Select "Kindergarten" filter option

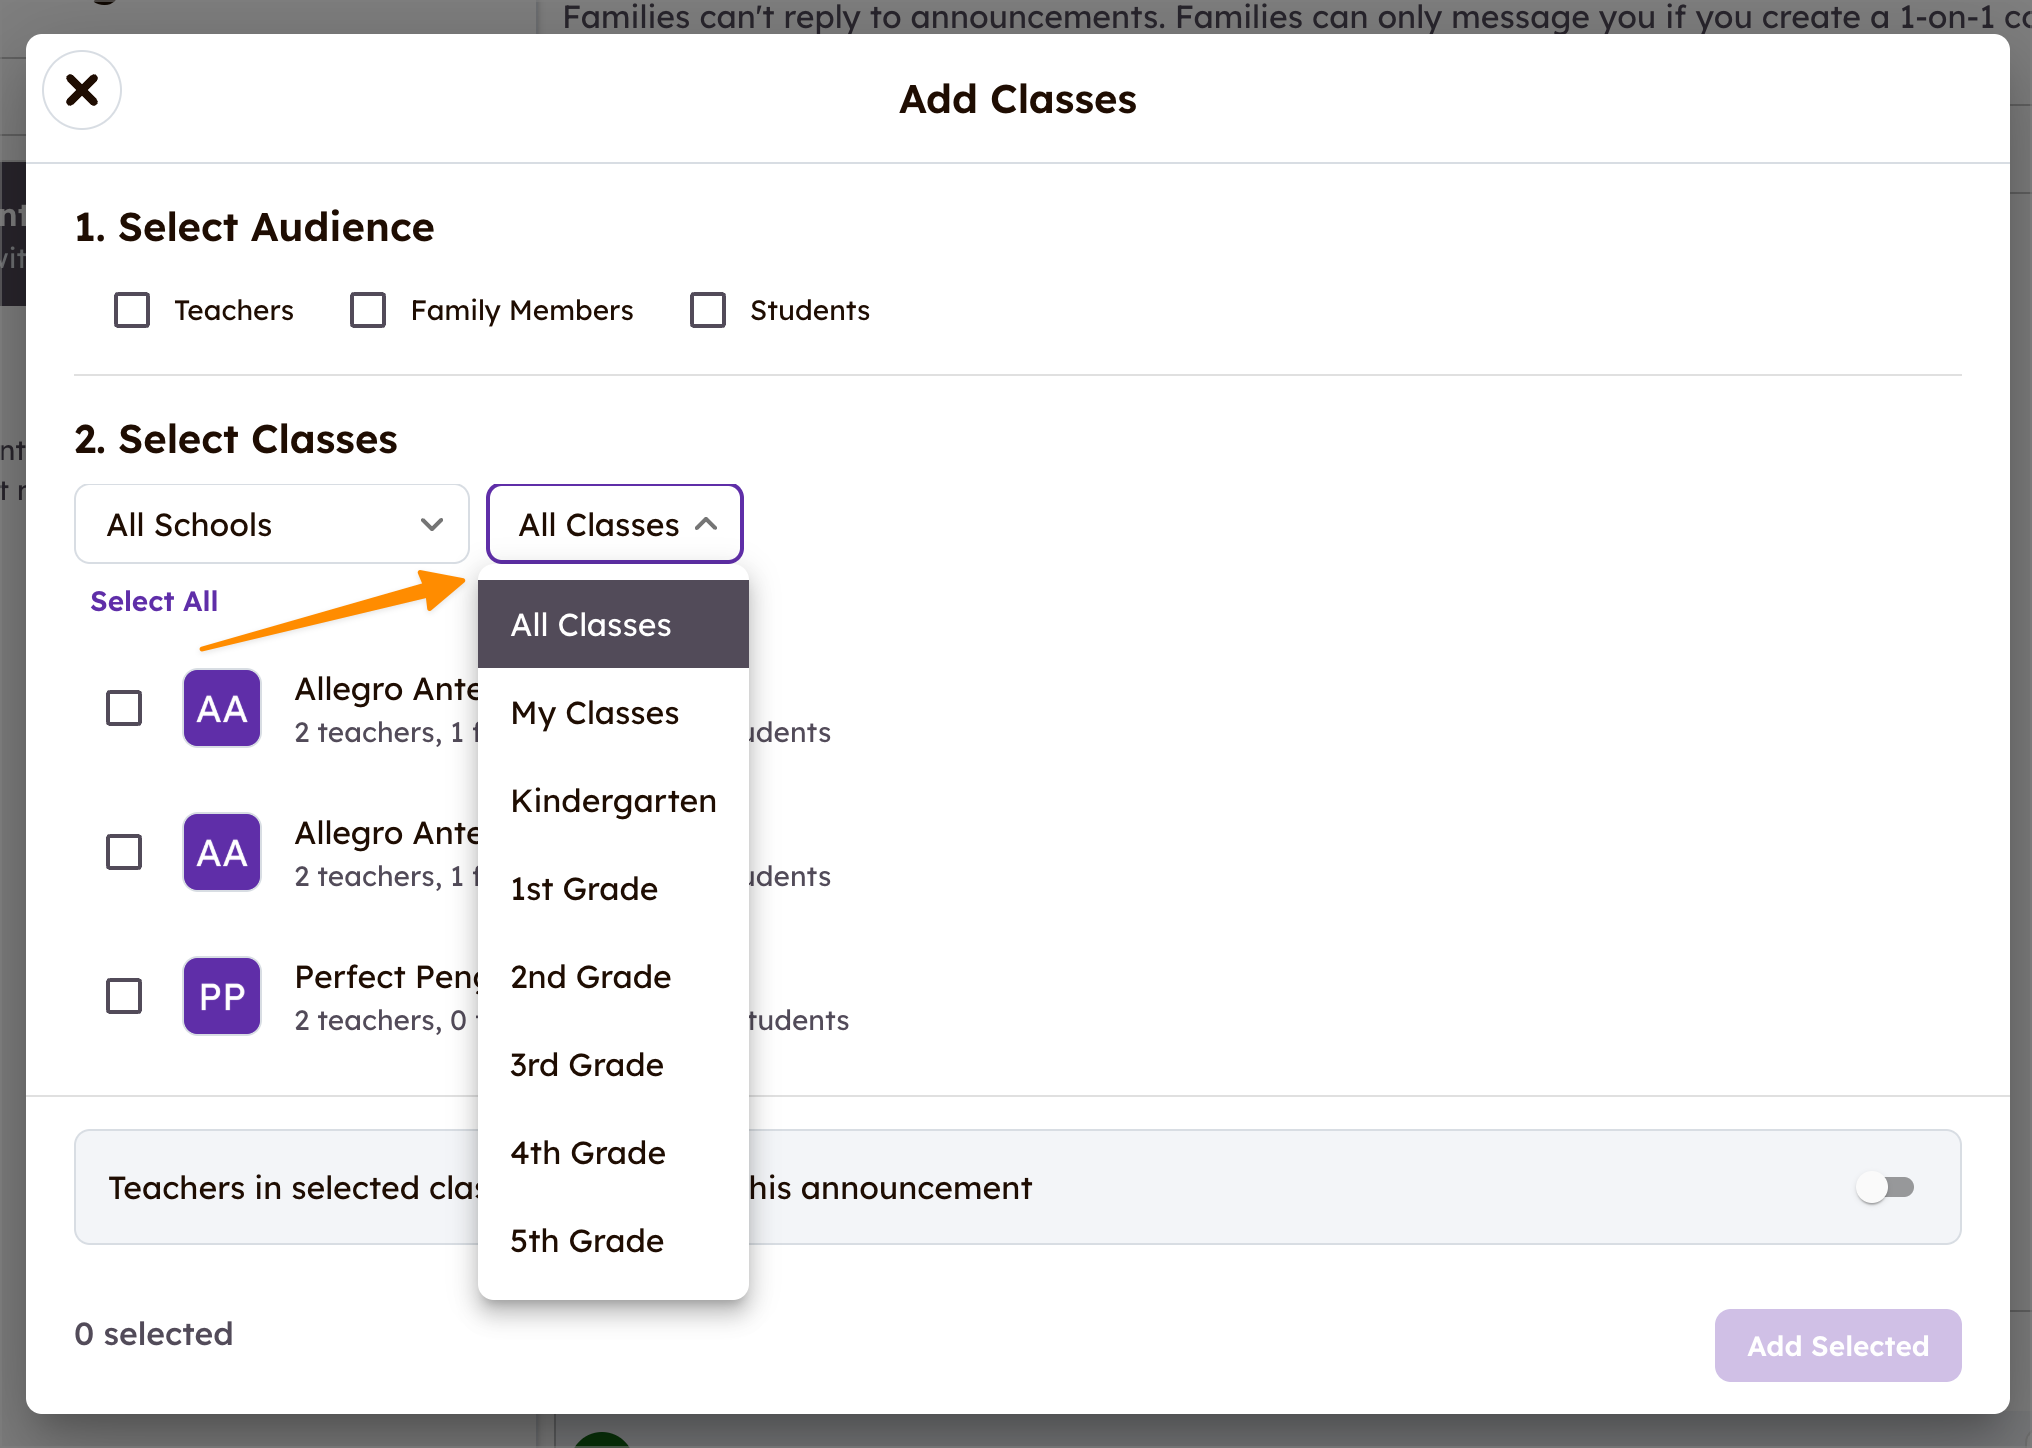pyautogui.click(x=613, y=800)
